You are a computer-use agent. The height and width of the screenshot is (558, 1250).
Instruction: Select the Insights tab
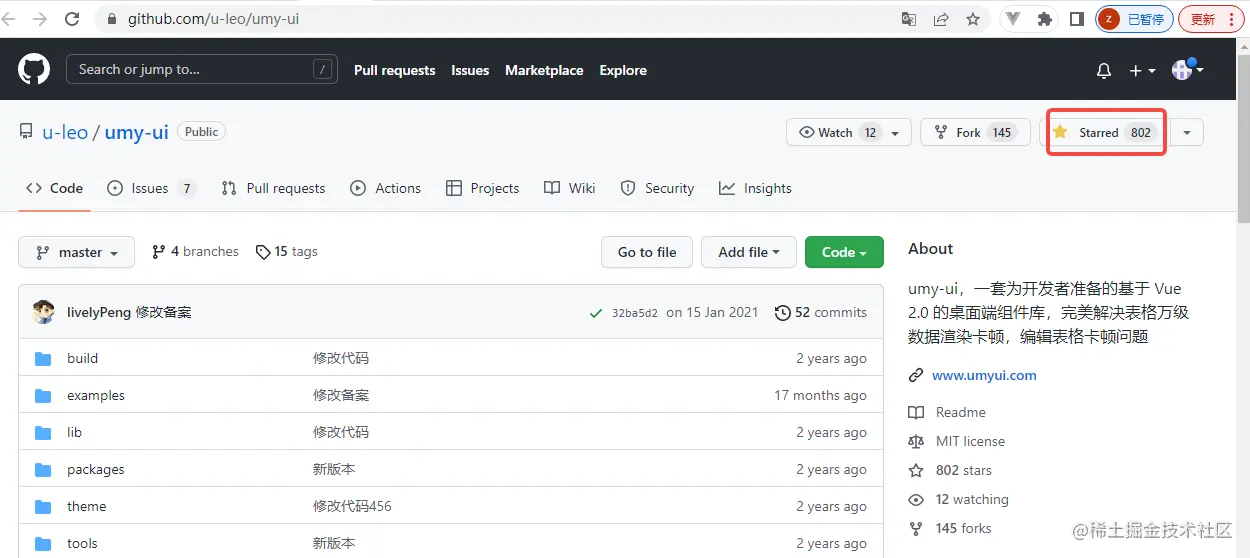756,188
